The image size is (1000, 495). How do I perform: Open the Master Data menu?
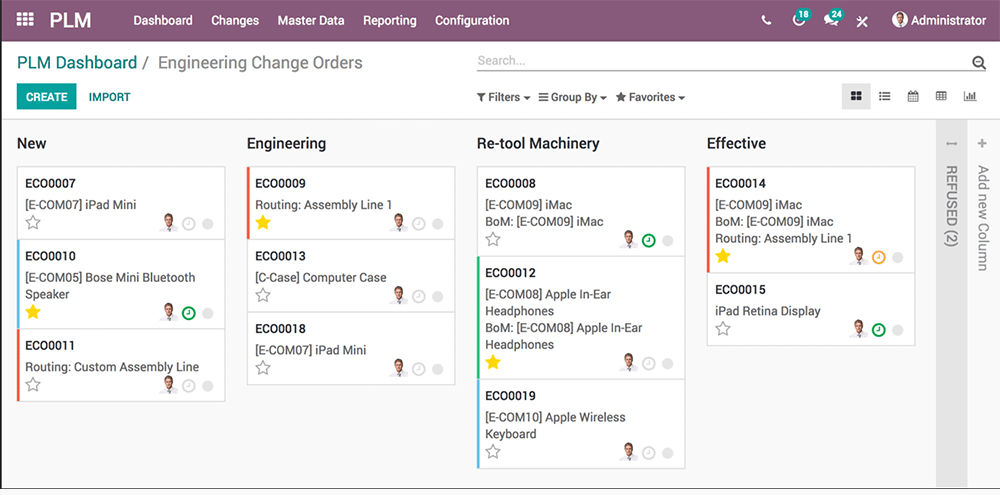coord(310,20)
